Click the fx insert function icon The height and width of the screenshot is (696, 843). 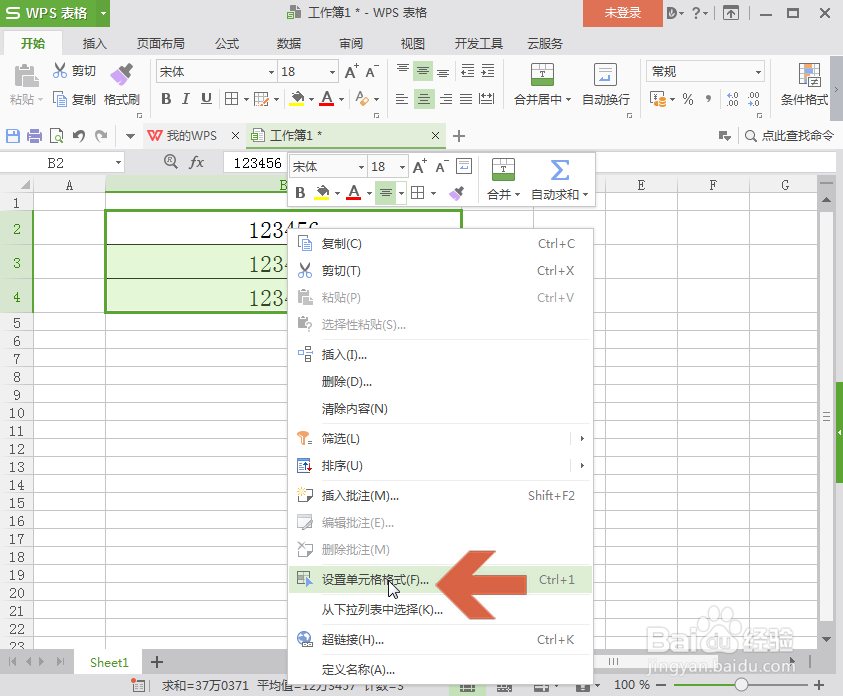(196, 162)
